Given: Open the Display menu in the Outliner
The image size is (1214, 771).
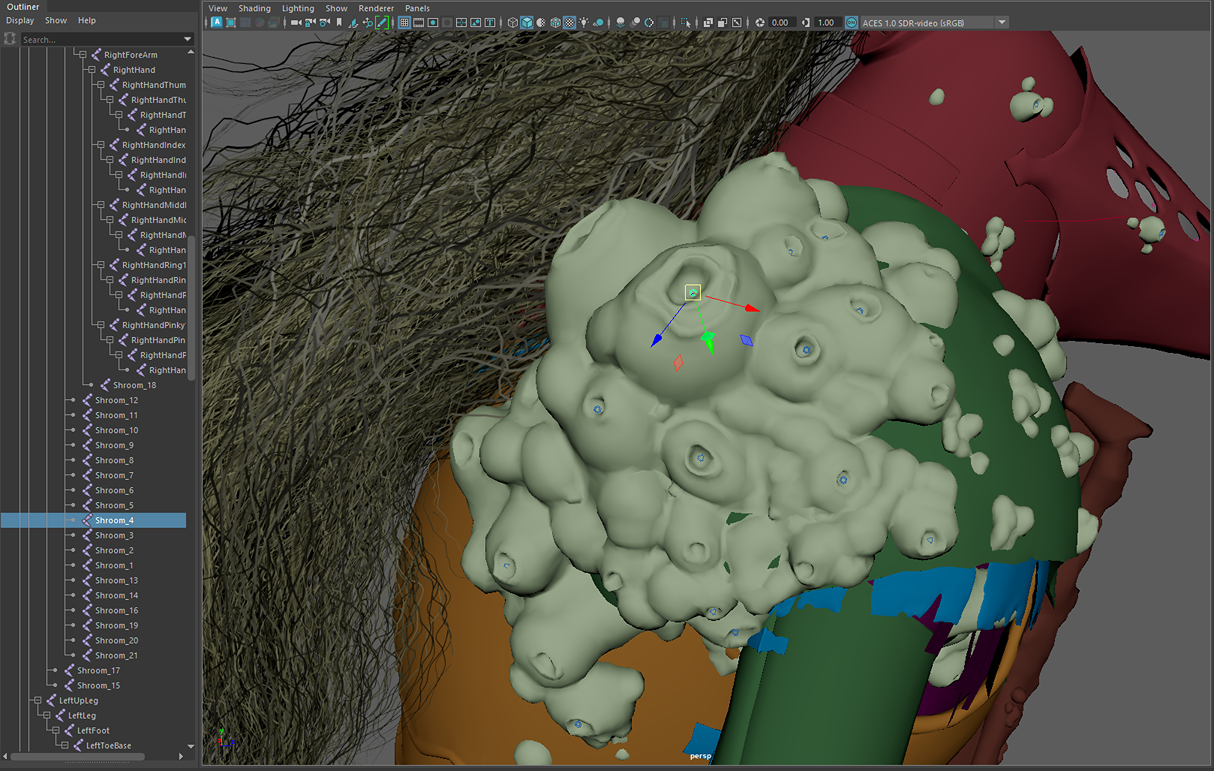Looking at the screenshot, I should tap(19, 20).
